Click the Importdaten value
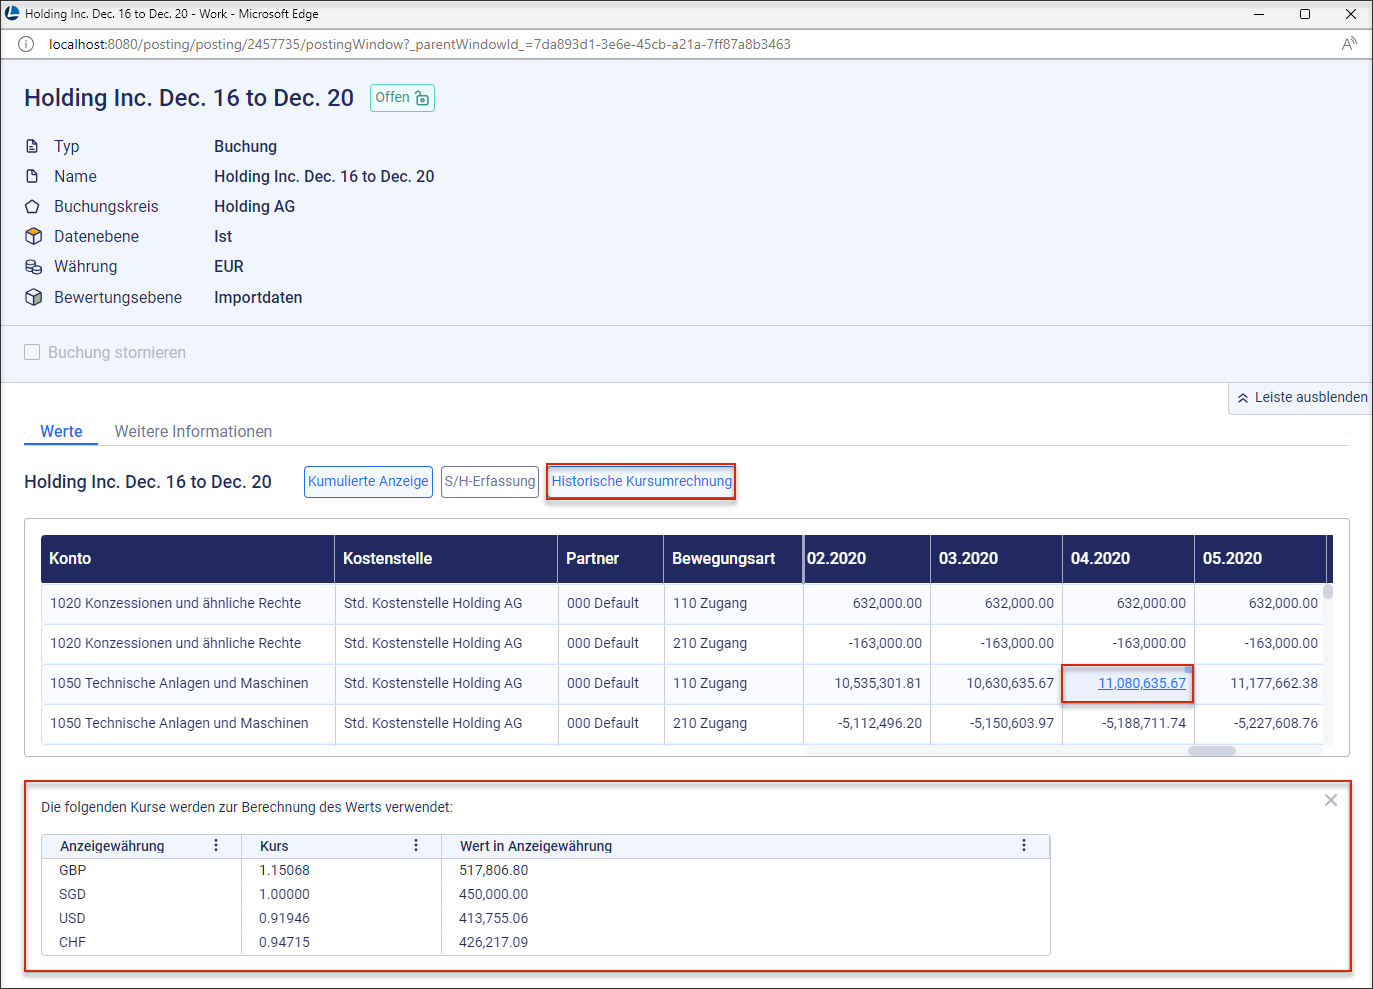The image size is (1373, 989). tap(258, 297)
